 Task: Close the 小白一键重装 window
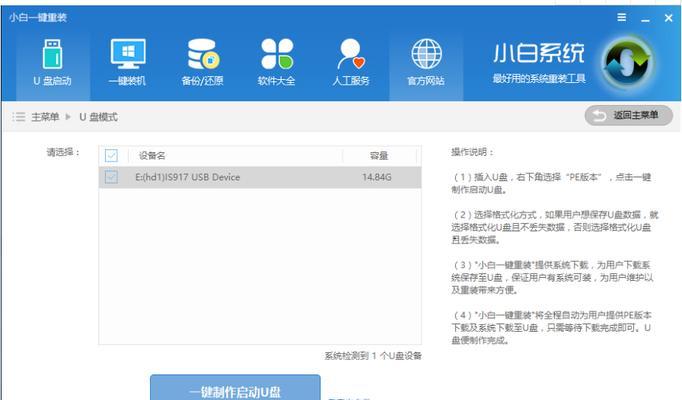(x=669, y=18)
